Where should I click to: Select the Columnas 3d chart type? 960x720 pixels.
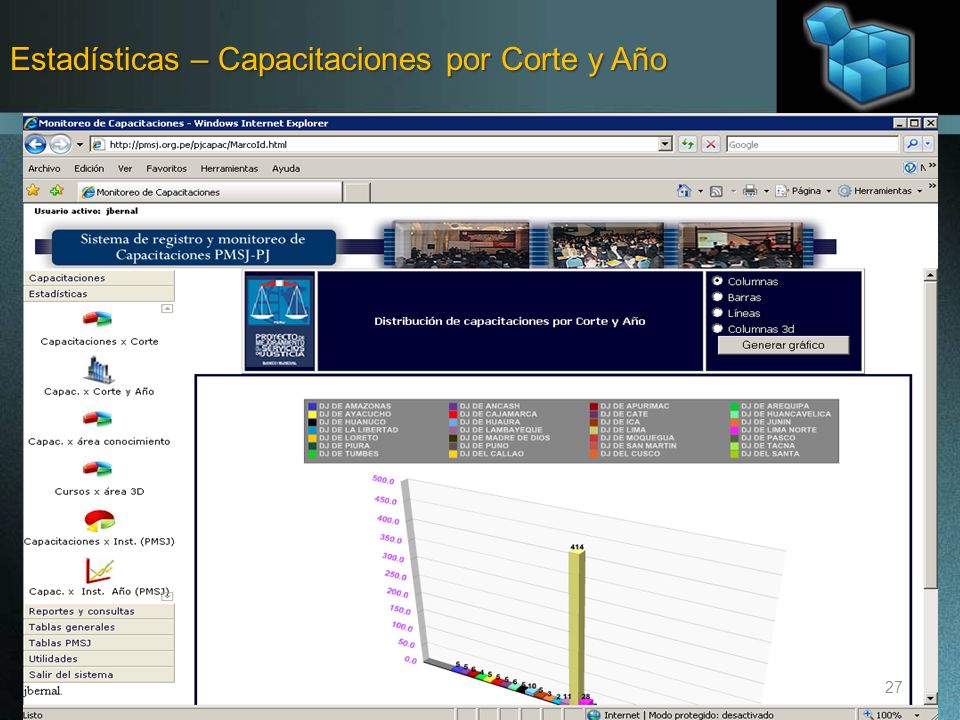point(718,329)
